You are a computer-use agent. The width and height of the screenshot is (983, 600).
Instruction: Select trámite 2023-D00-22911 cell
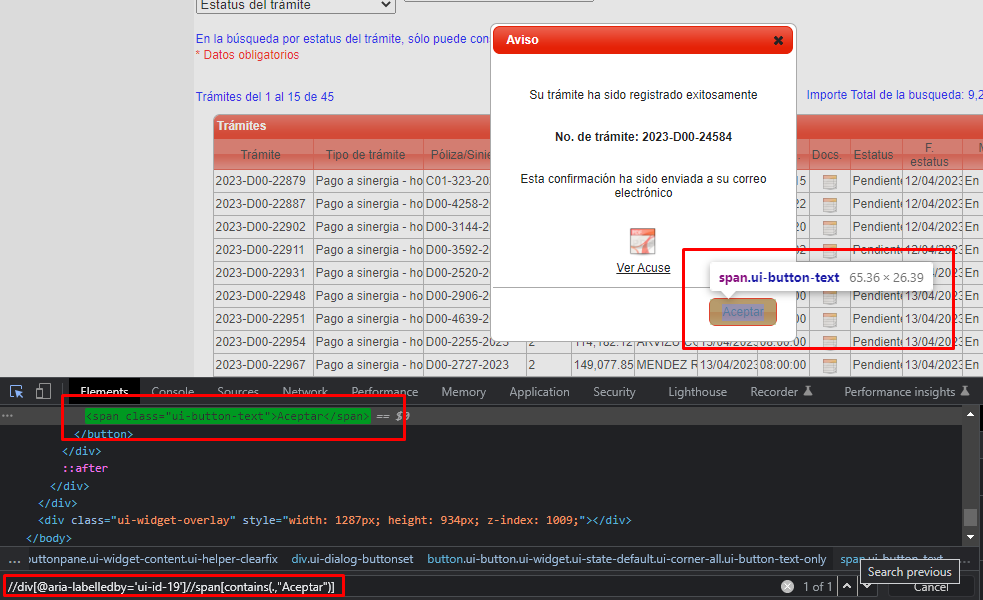[261, 250]
